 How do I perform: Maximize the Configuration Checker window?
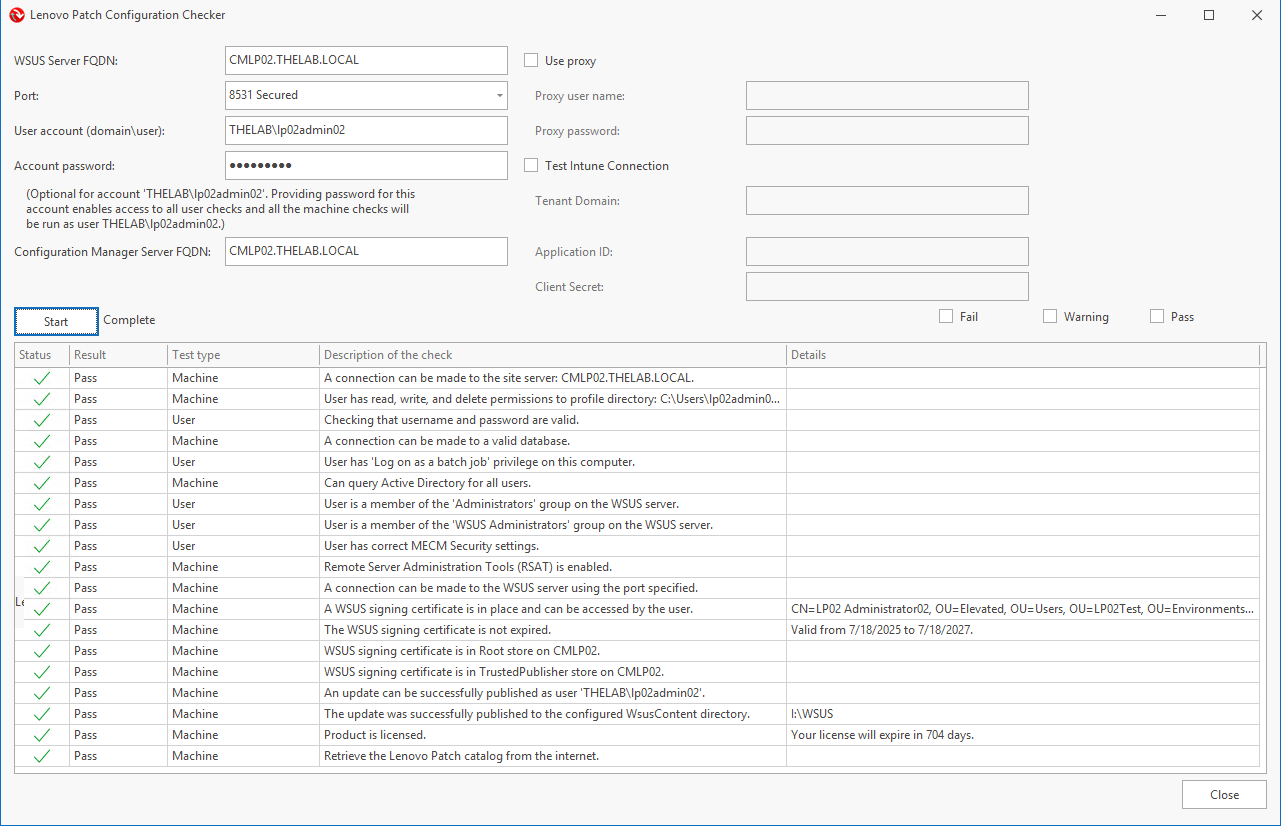(x=1209, y=15)
